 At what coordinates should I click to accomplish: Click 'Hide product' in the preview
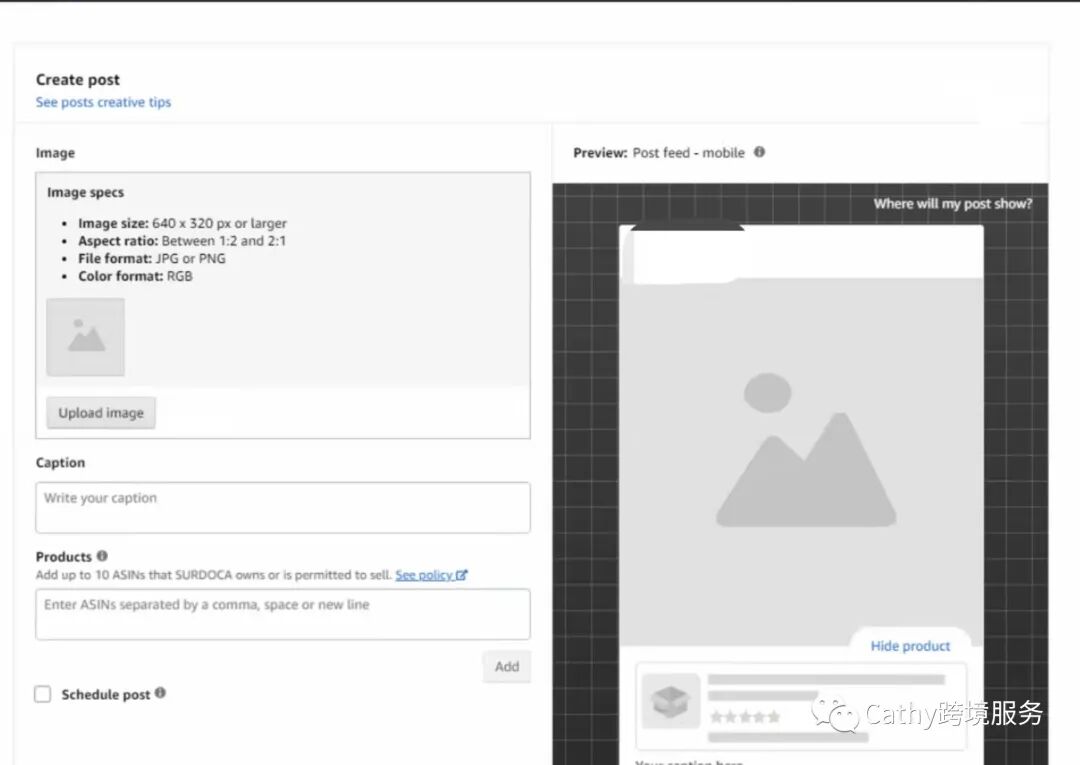click(x=910, y=646)
